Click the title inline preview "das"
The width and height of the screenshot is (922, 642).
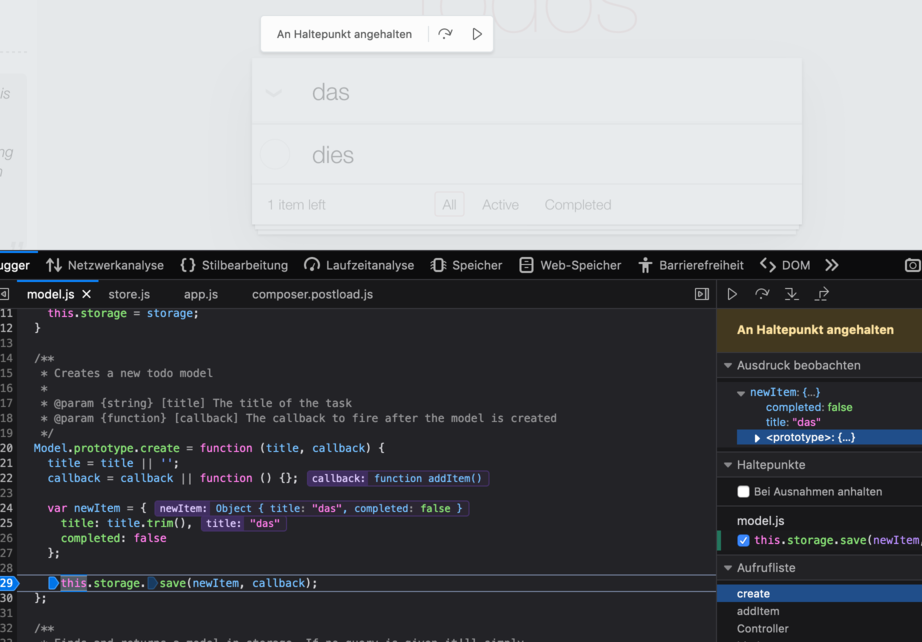click(x=265, y=523)
